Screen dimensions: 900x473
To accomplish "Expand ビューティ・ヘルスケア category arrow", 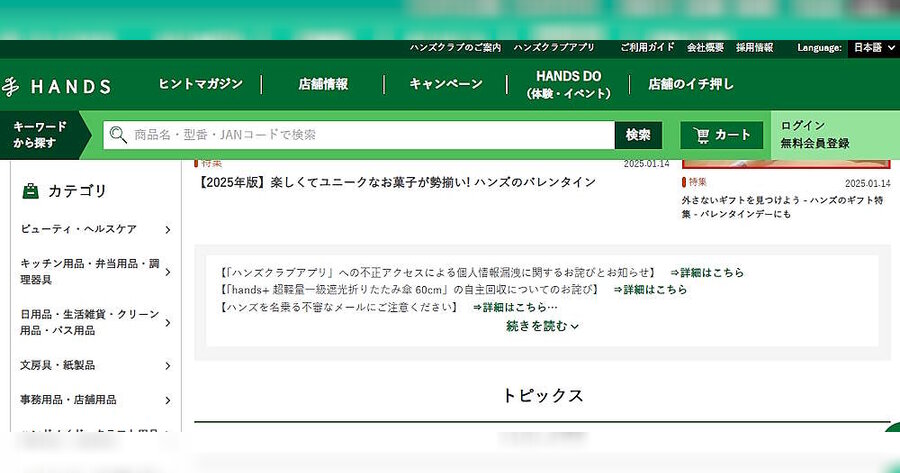I will [x=168, y=230].
